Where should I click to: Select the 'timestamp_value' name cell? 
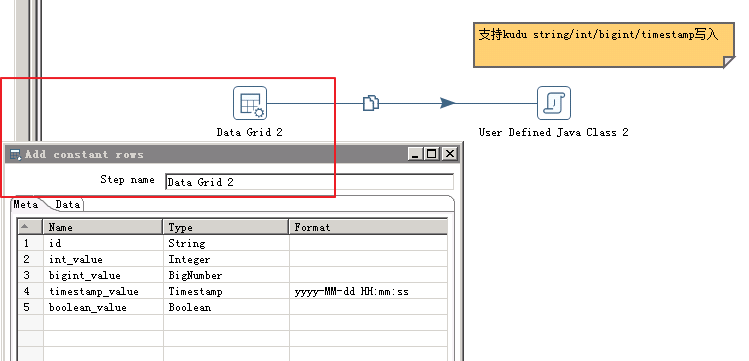pyautogui.click(x=103, y=291)
